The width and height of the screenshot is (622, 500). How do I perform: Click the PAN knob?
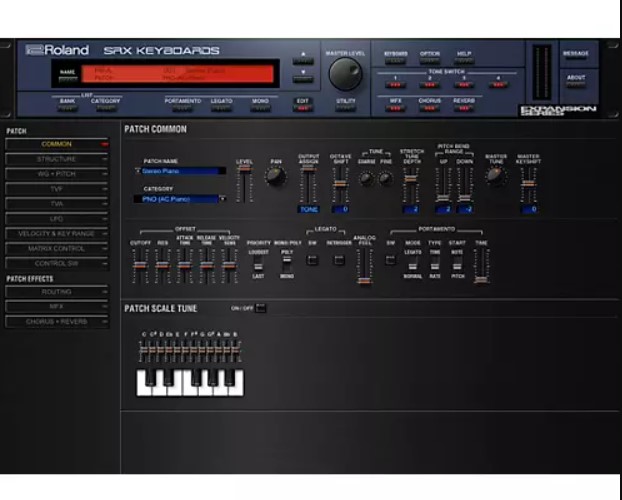[276, 177]
